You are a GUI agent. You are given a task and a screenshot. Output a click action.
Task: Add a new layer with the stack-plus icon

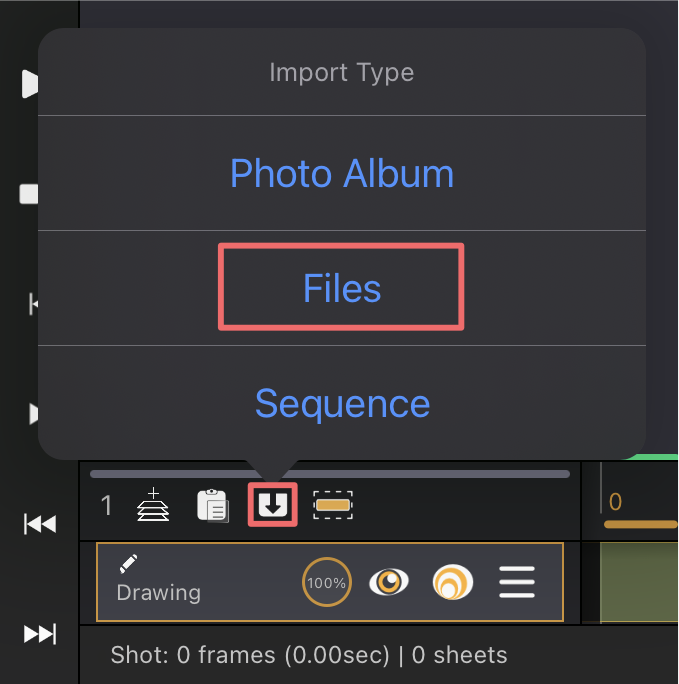point(153,505)
